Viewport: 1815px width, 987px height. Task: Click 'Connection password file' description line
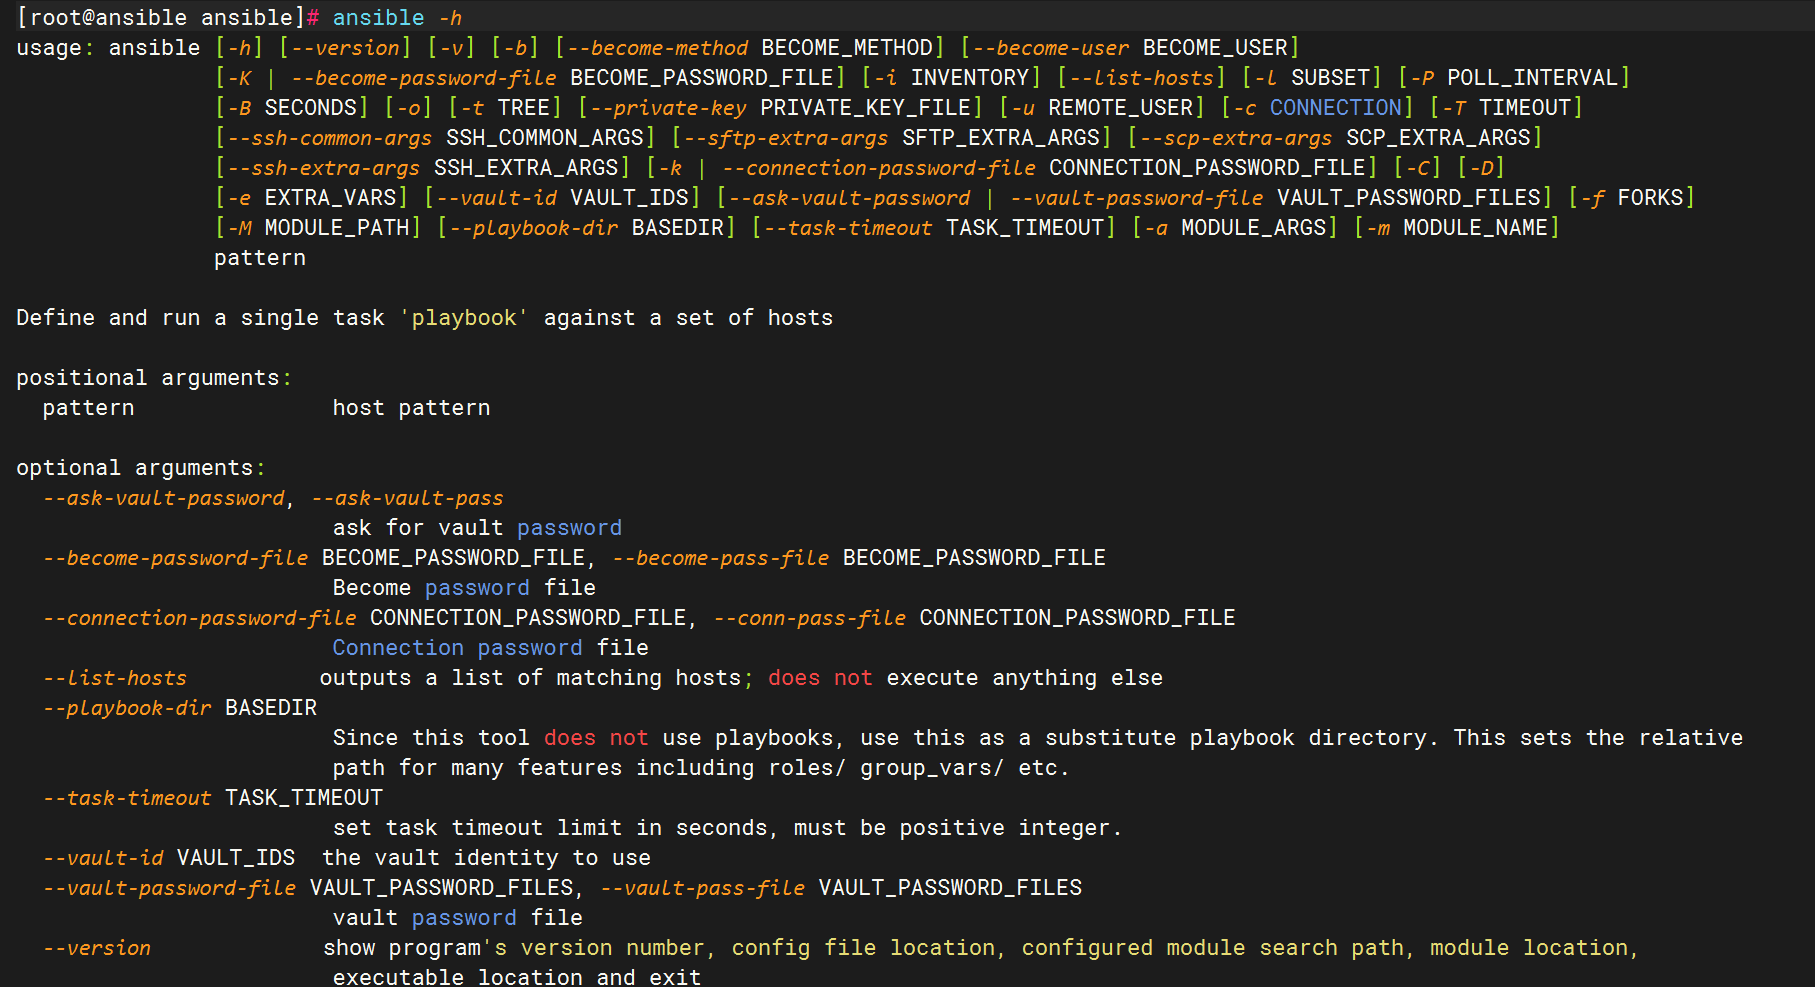pos(490,648)
